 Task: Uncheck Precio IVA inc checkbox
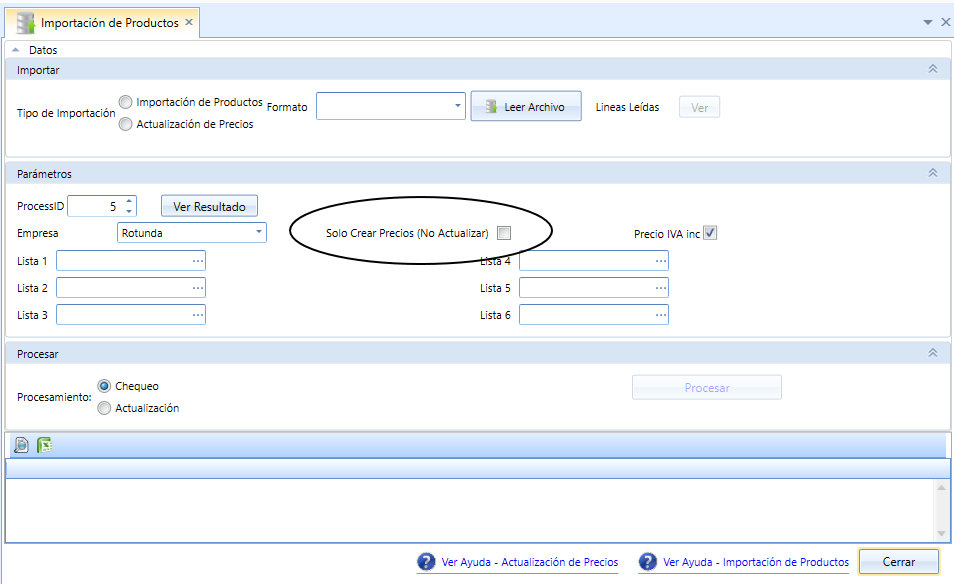[x=710, y=233]
